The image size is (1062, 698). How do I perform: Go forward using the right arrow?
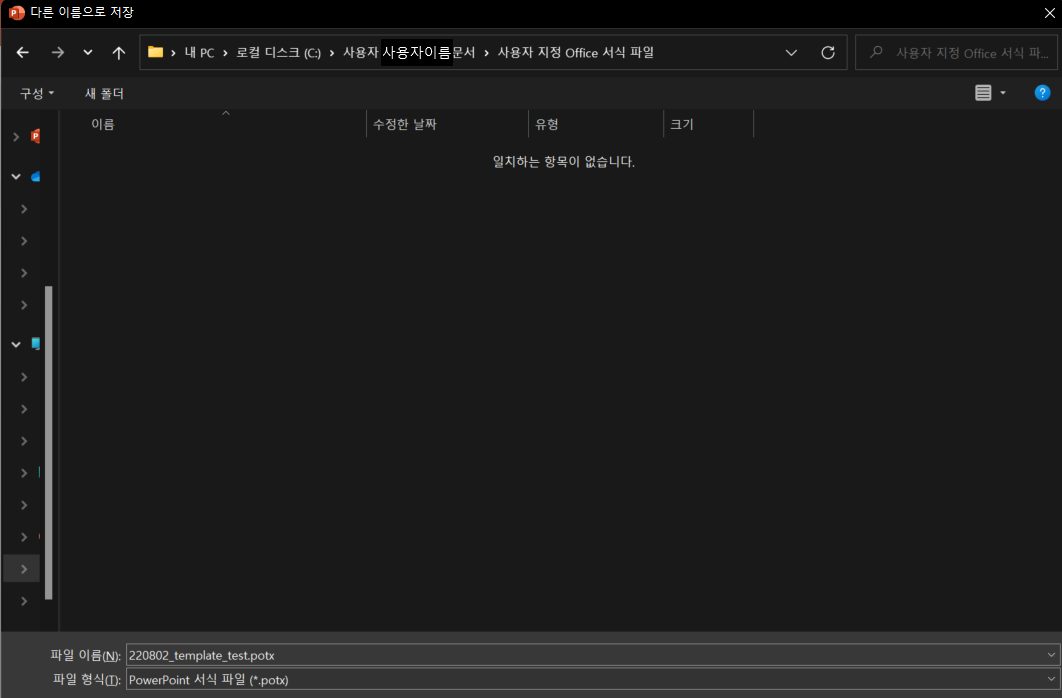pyautogui.click(x=58, y=52)
